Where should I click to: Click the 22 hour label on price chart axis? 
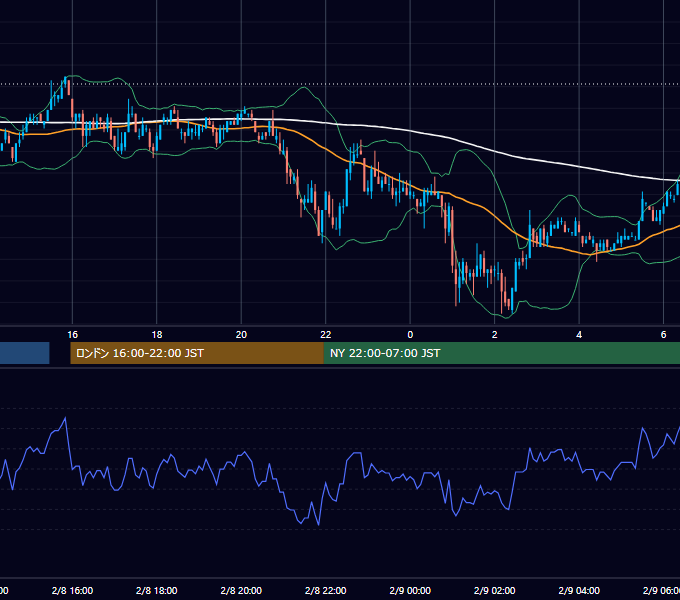click(x=326, y=335)
